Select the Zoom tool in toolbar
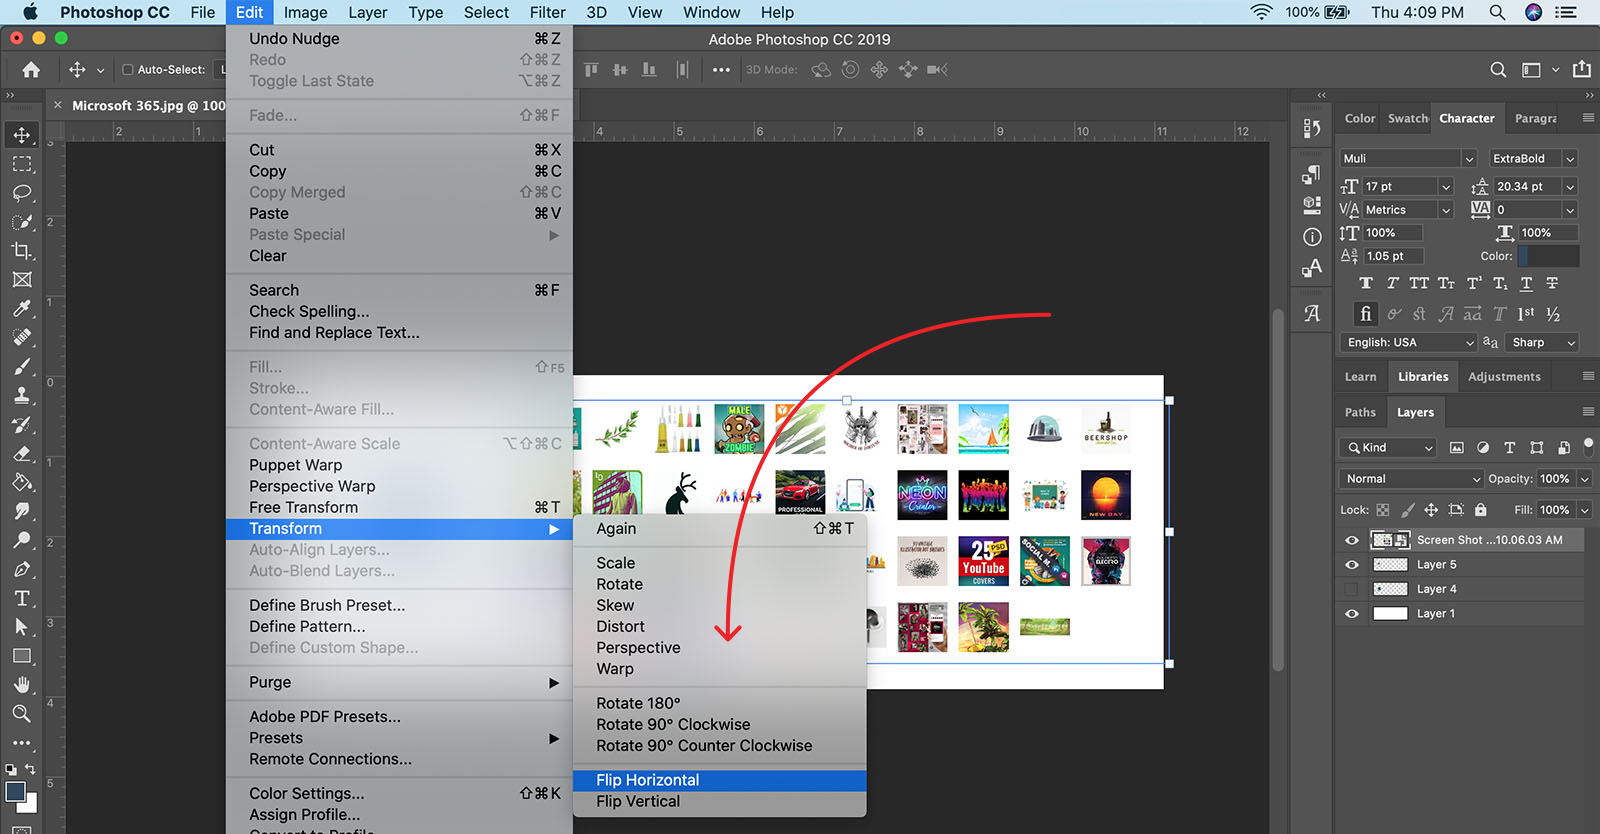 (x=22, y=714)
